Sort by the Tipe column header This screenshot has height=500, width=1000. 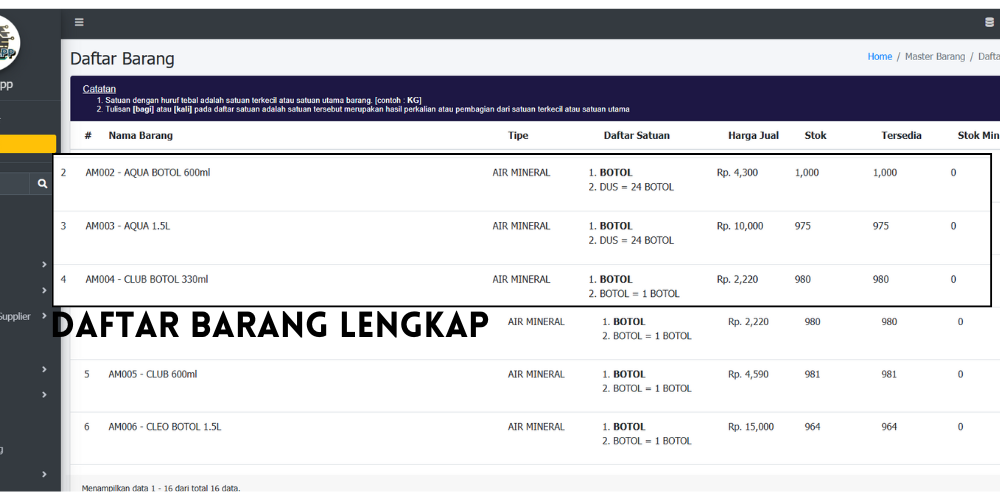[x=518, y=135]
